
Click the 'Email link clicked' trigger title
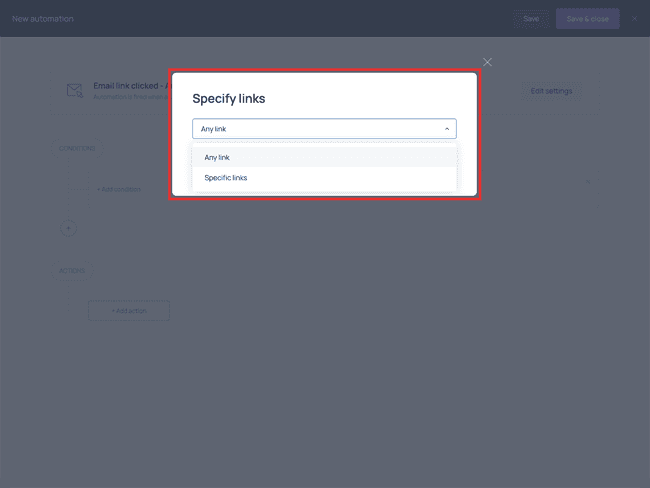[x=131, y=86]
